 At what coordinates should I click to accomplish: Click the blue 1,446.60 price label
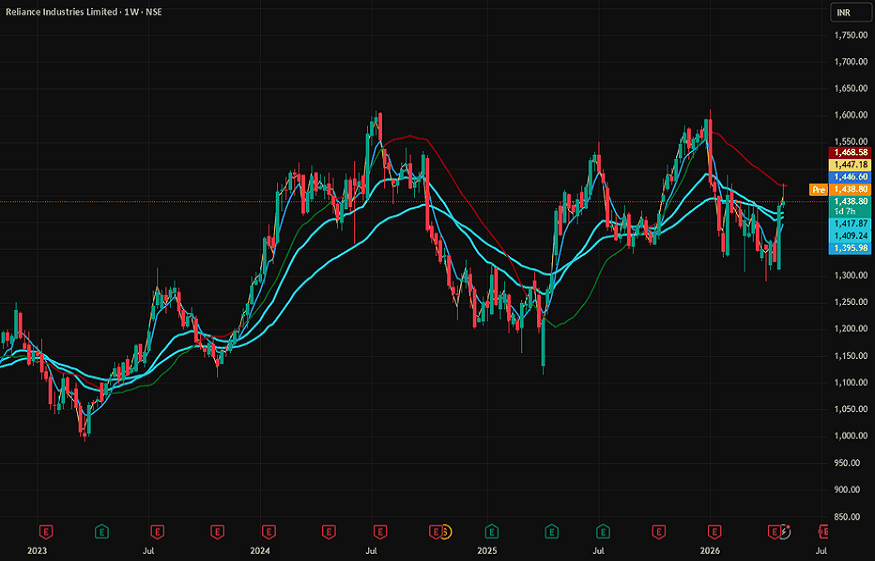[850, 177]
